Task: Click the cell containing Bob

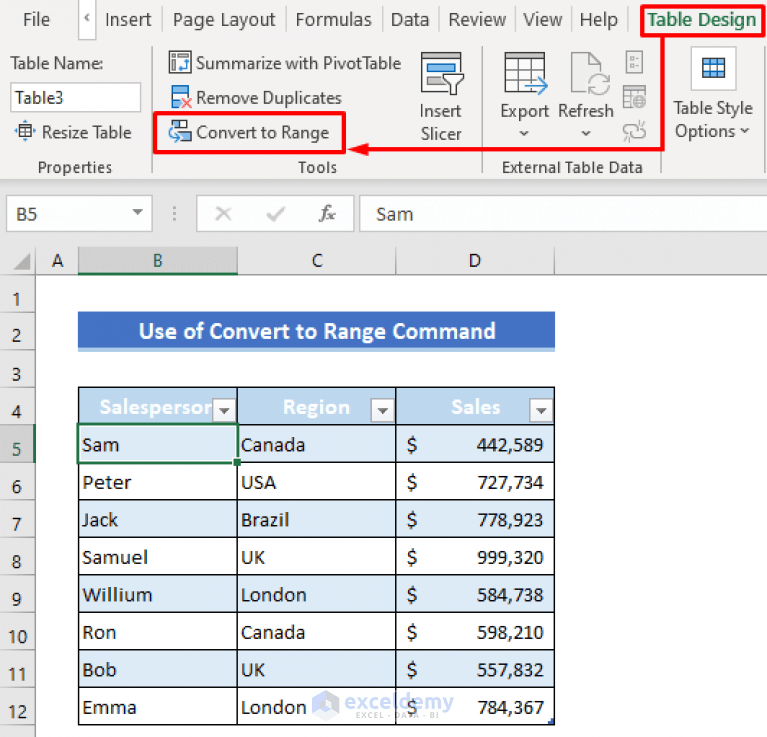Action: click(158, 670)
